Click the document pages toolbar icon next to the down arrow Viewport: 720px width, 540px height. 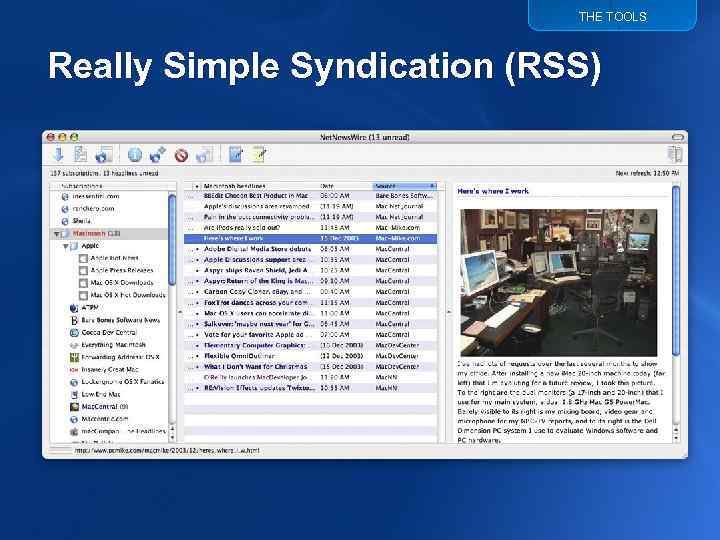click(x=81, y=155)
